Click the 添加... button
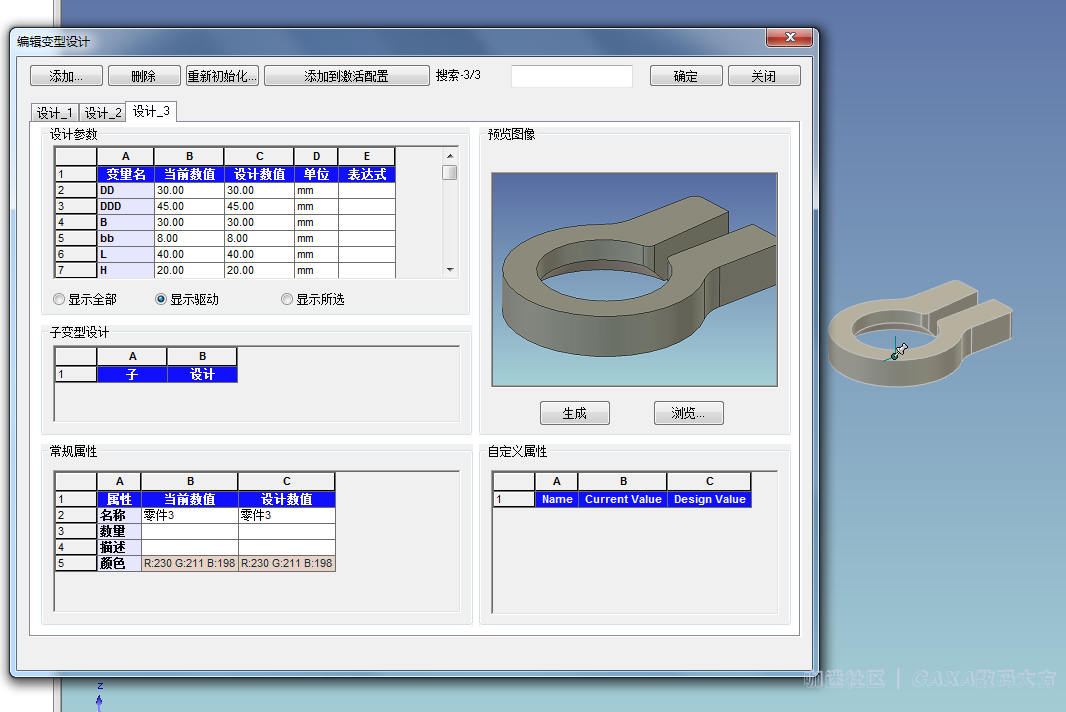 pyautogui.click(x=66, y=76)
